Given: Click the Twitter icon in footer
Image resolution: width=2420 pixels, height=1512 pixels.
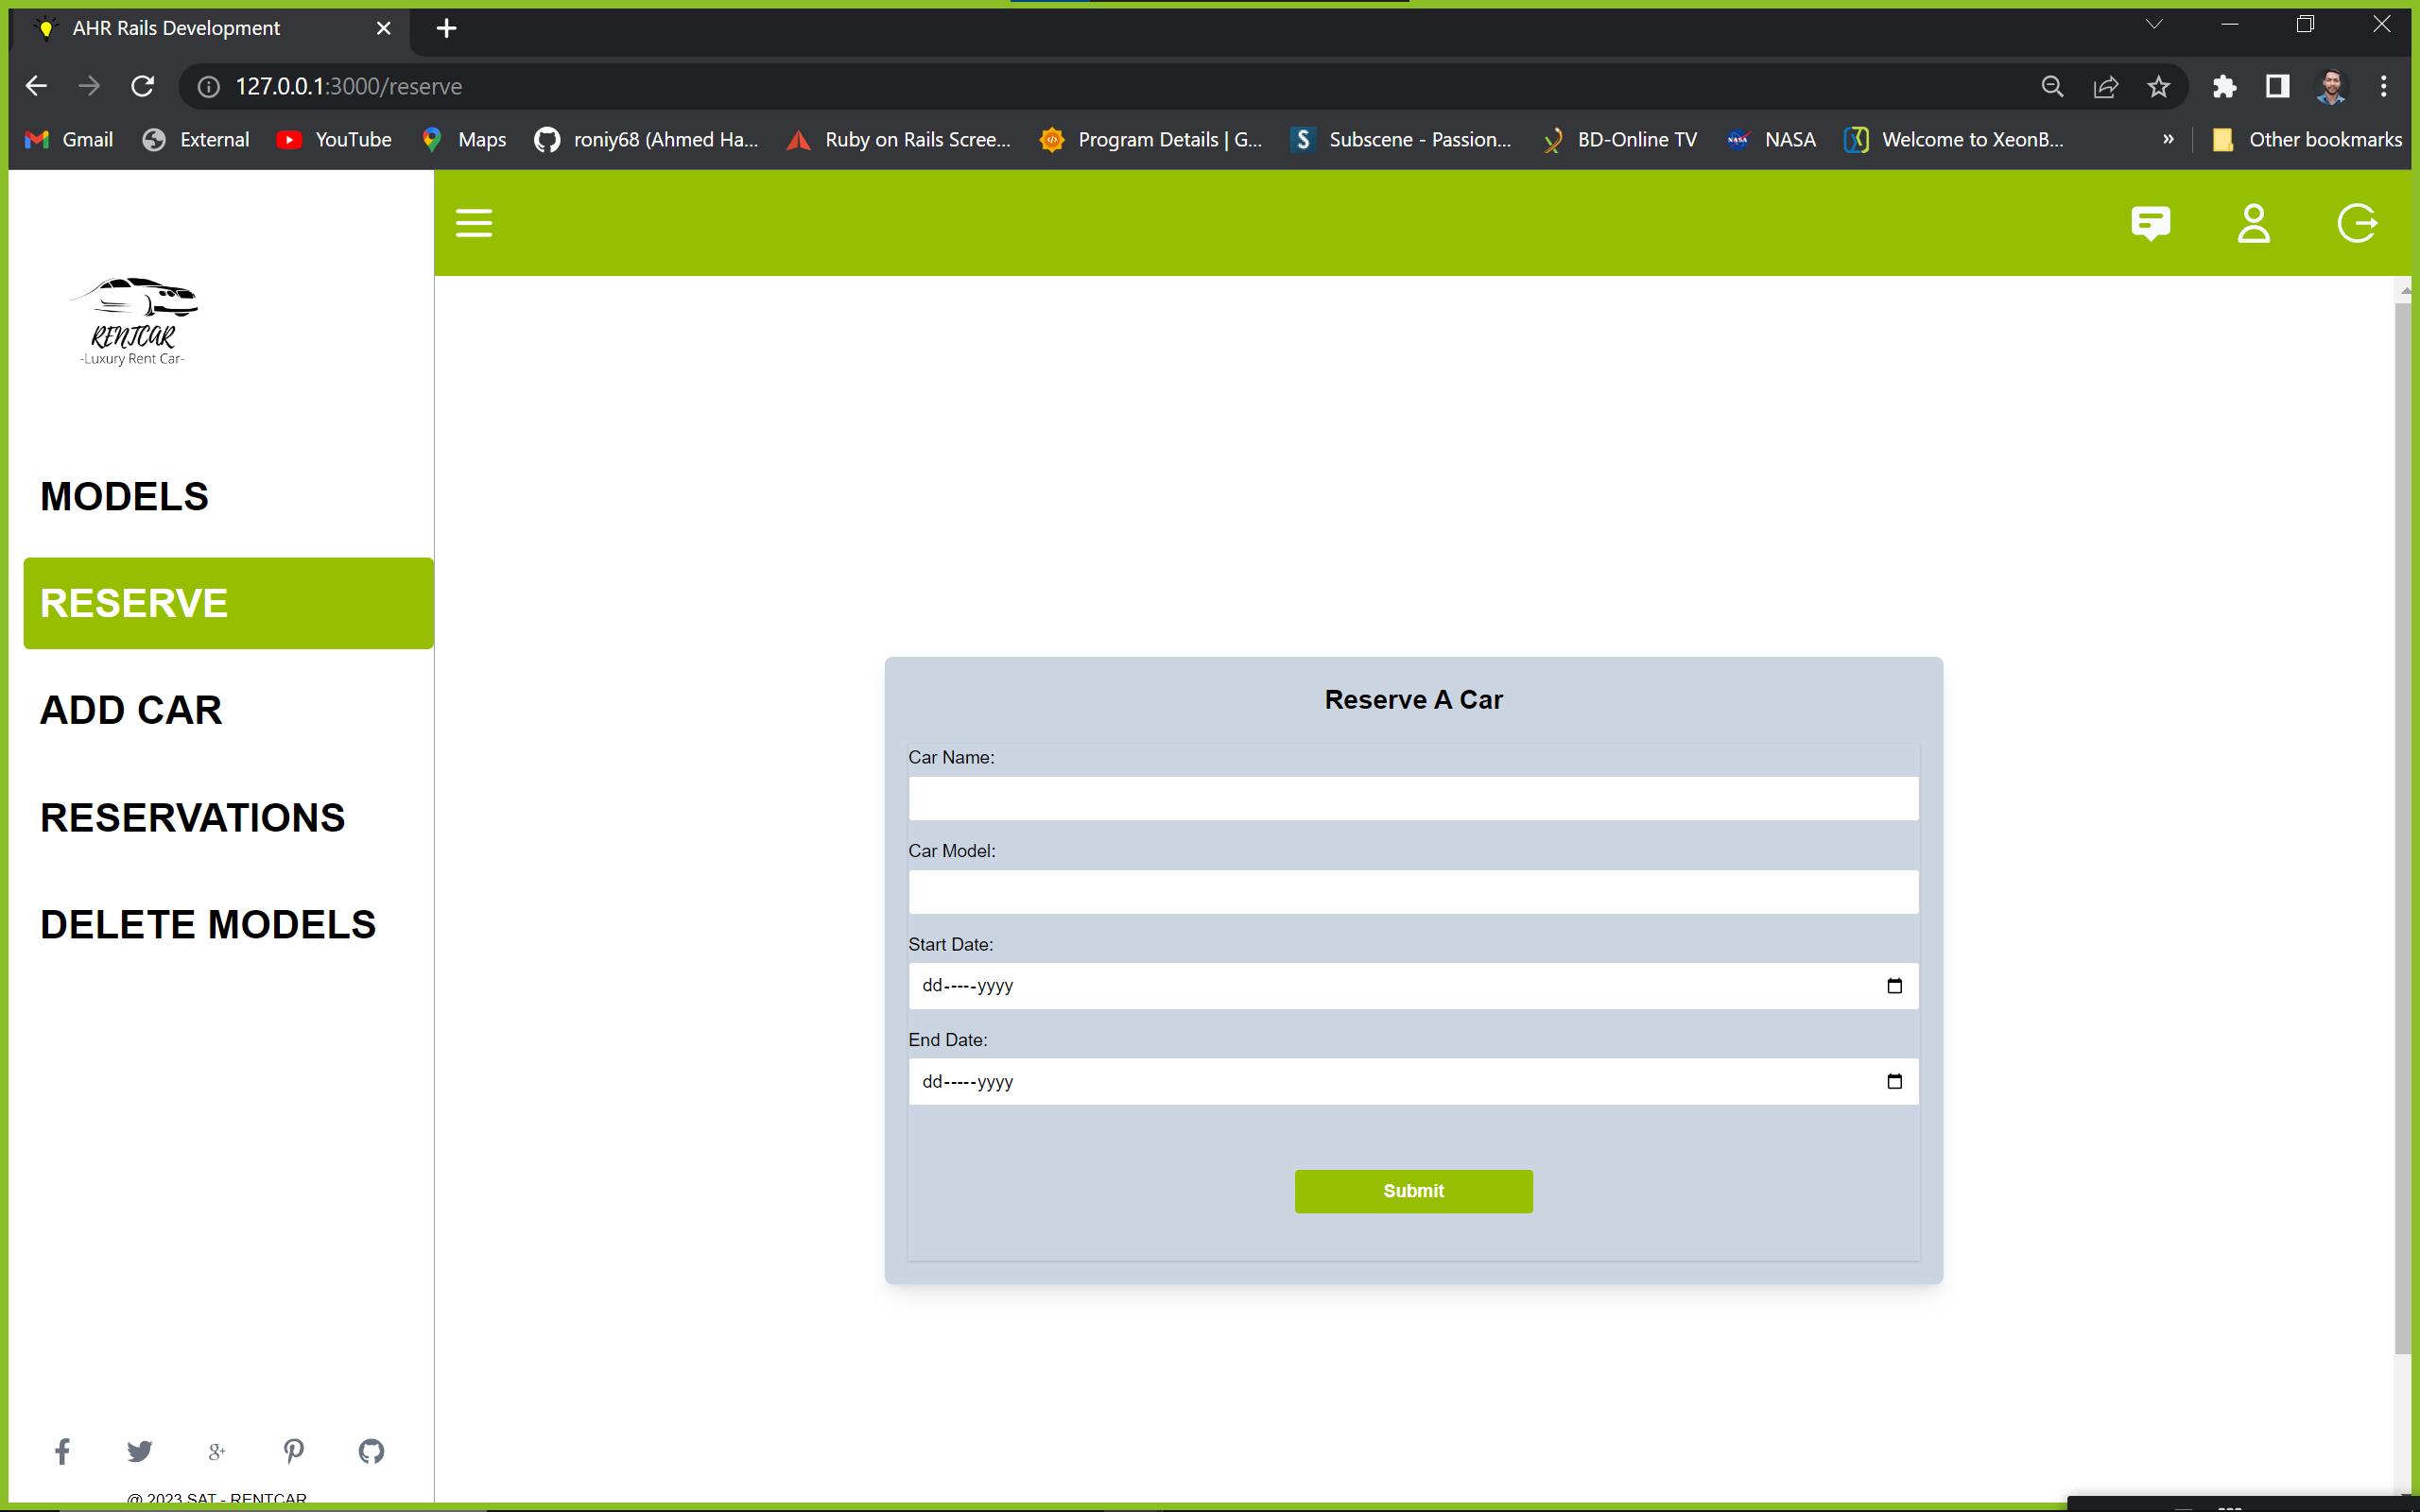Looking at the screenshot, I should [139, 1451].
